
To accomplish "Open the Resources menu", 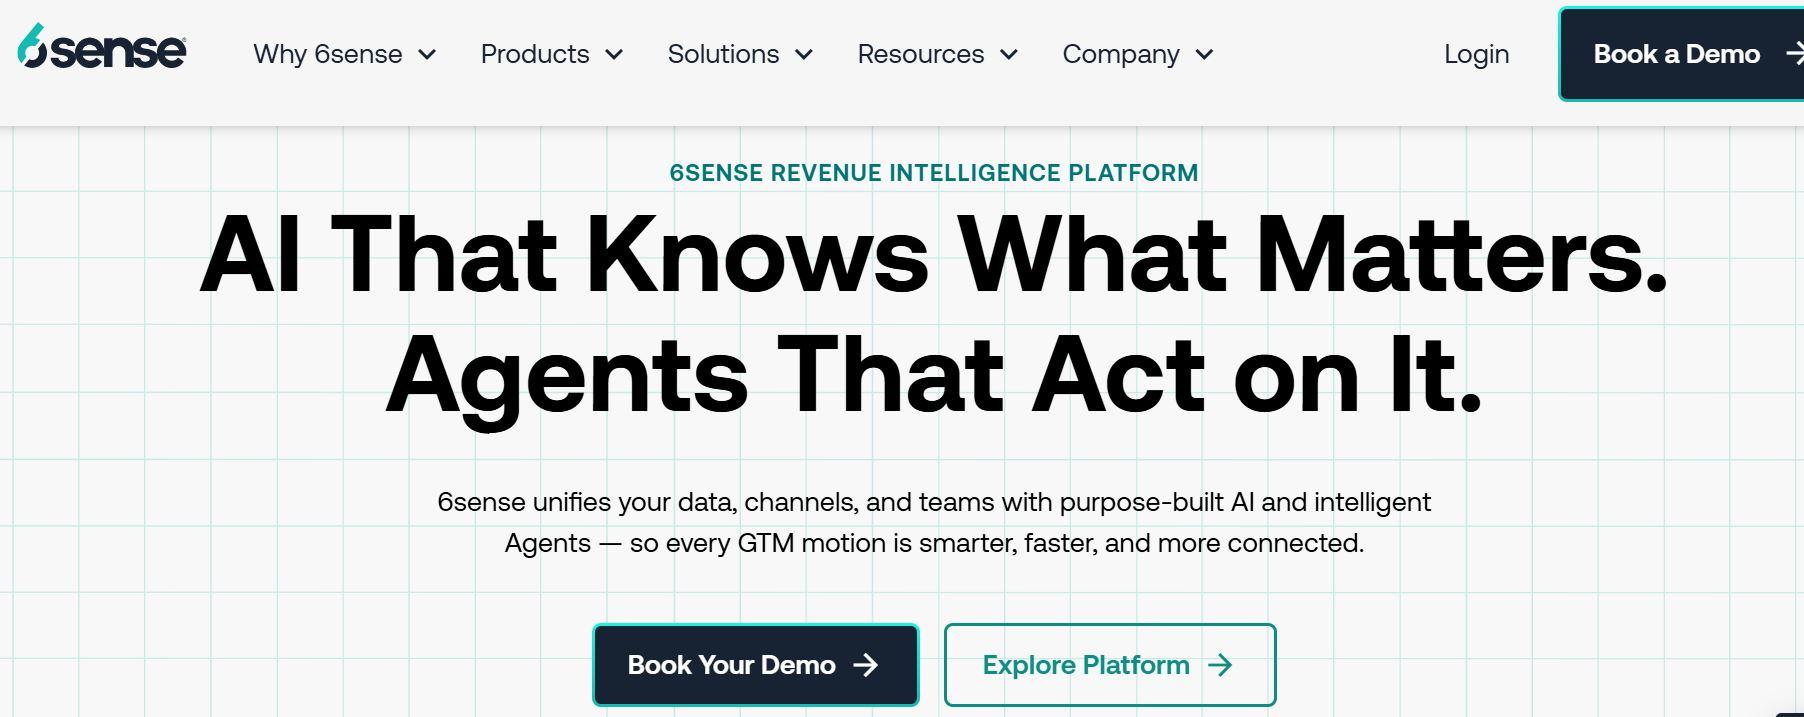I will tap(921, 54).
